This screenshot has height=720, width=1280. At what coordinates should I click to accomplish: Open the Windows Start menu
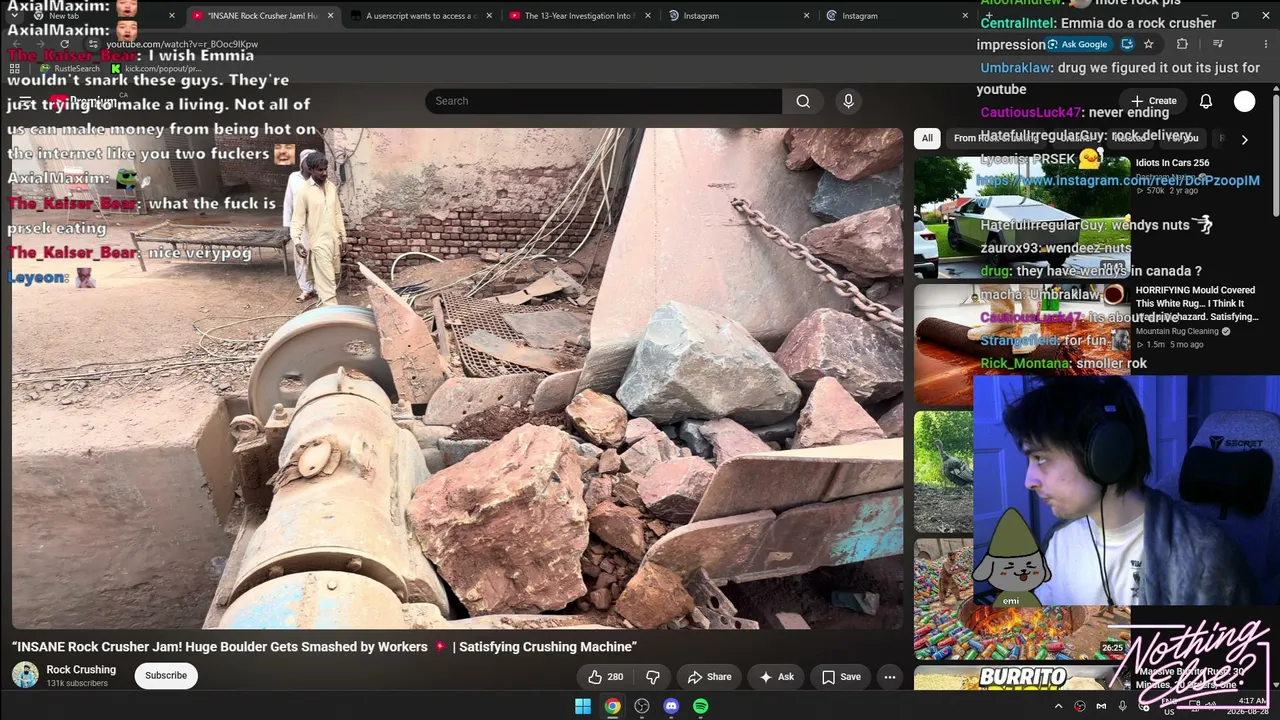(583, 706)
